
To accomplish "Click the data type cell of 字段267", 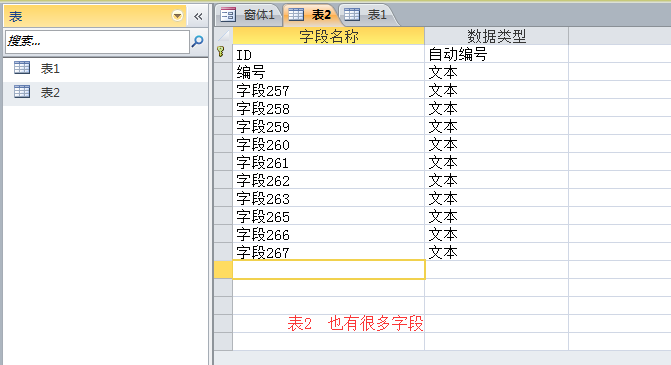I will (496, 252).
